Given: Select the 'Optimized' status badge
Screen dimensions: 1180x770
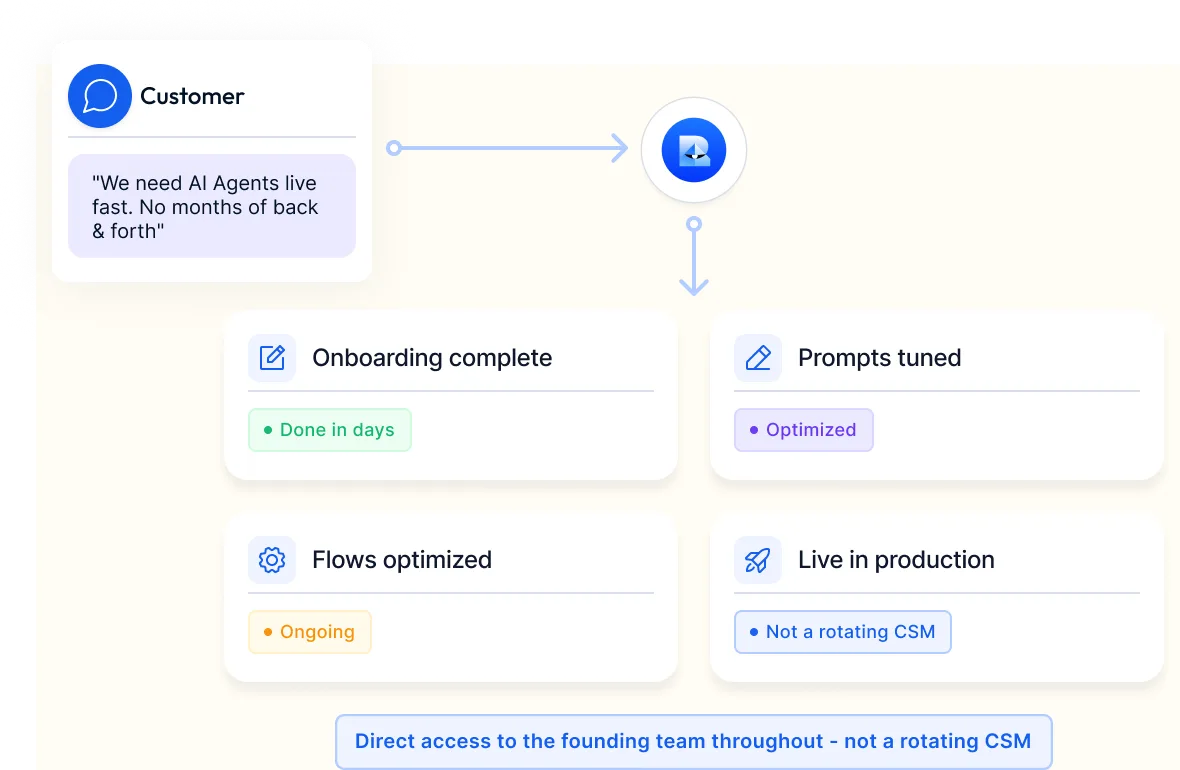Looking at the screenshot, I should [804, 430].
